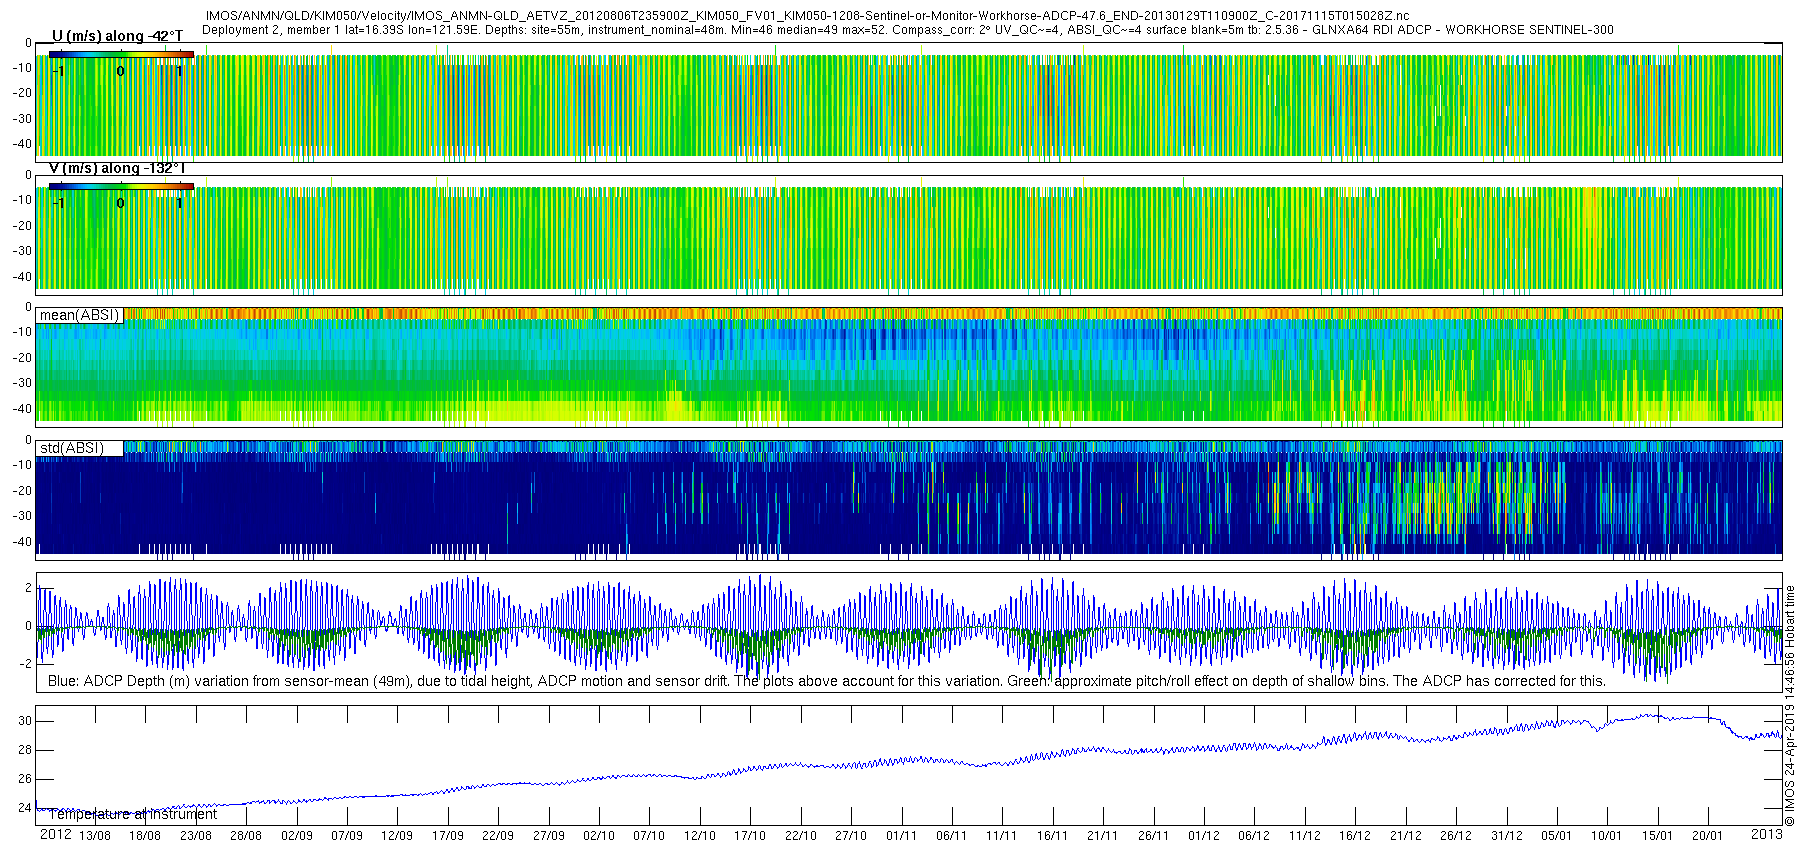The width and height of the screenshot is (1800, 850).
Task: Click the 12/10 date tick label
Action: pos(700,836)
